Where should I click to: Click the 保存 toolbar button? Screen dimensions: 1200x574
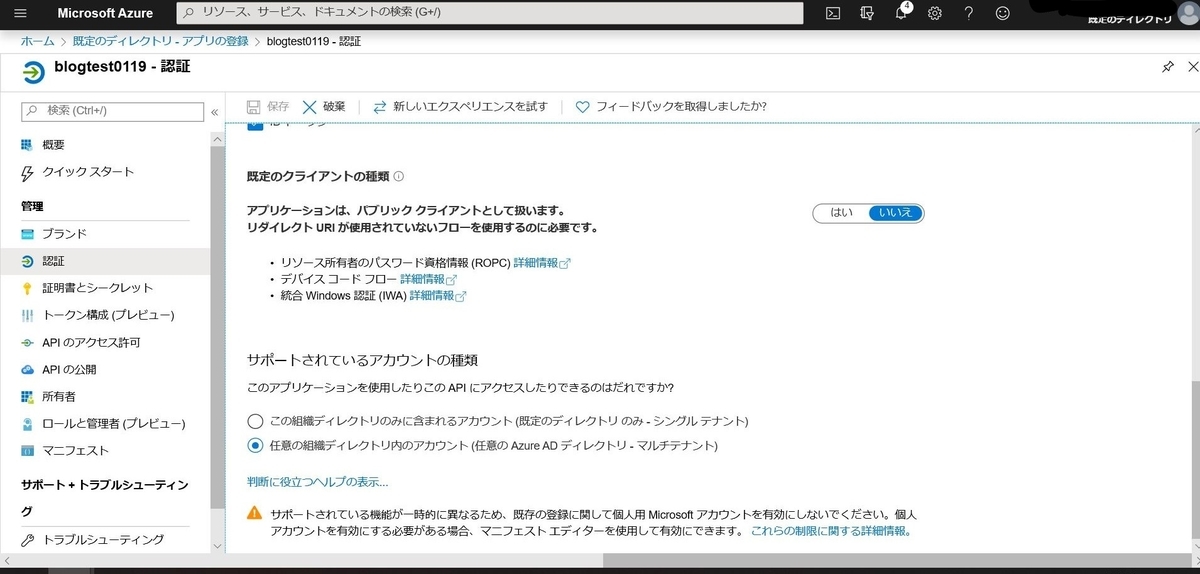tap(268, 106)
